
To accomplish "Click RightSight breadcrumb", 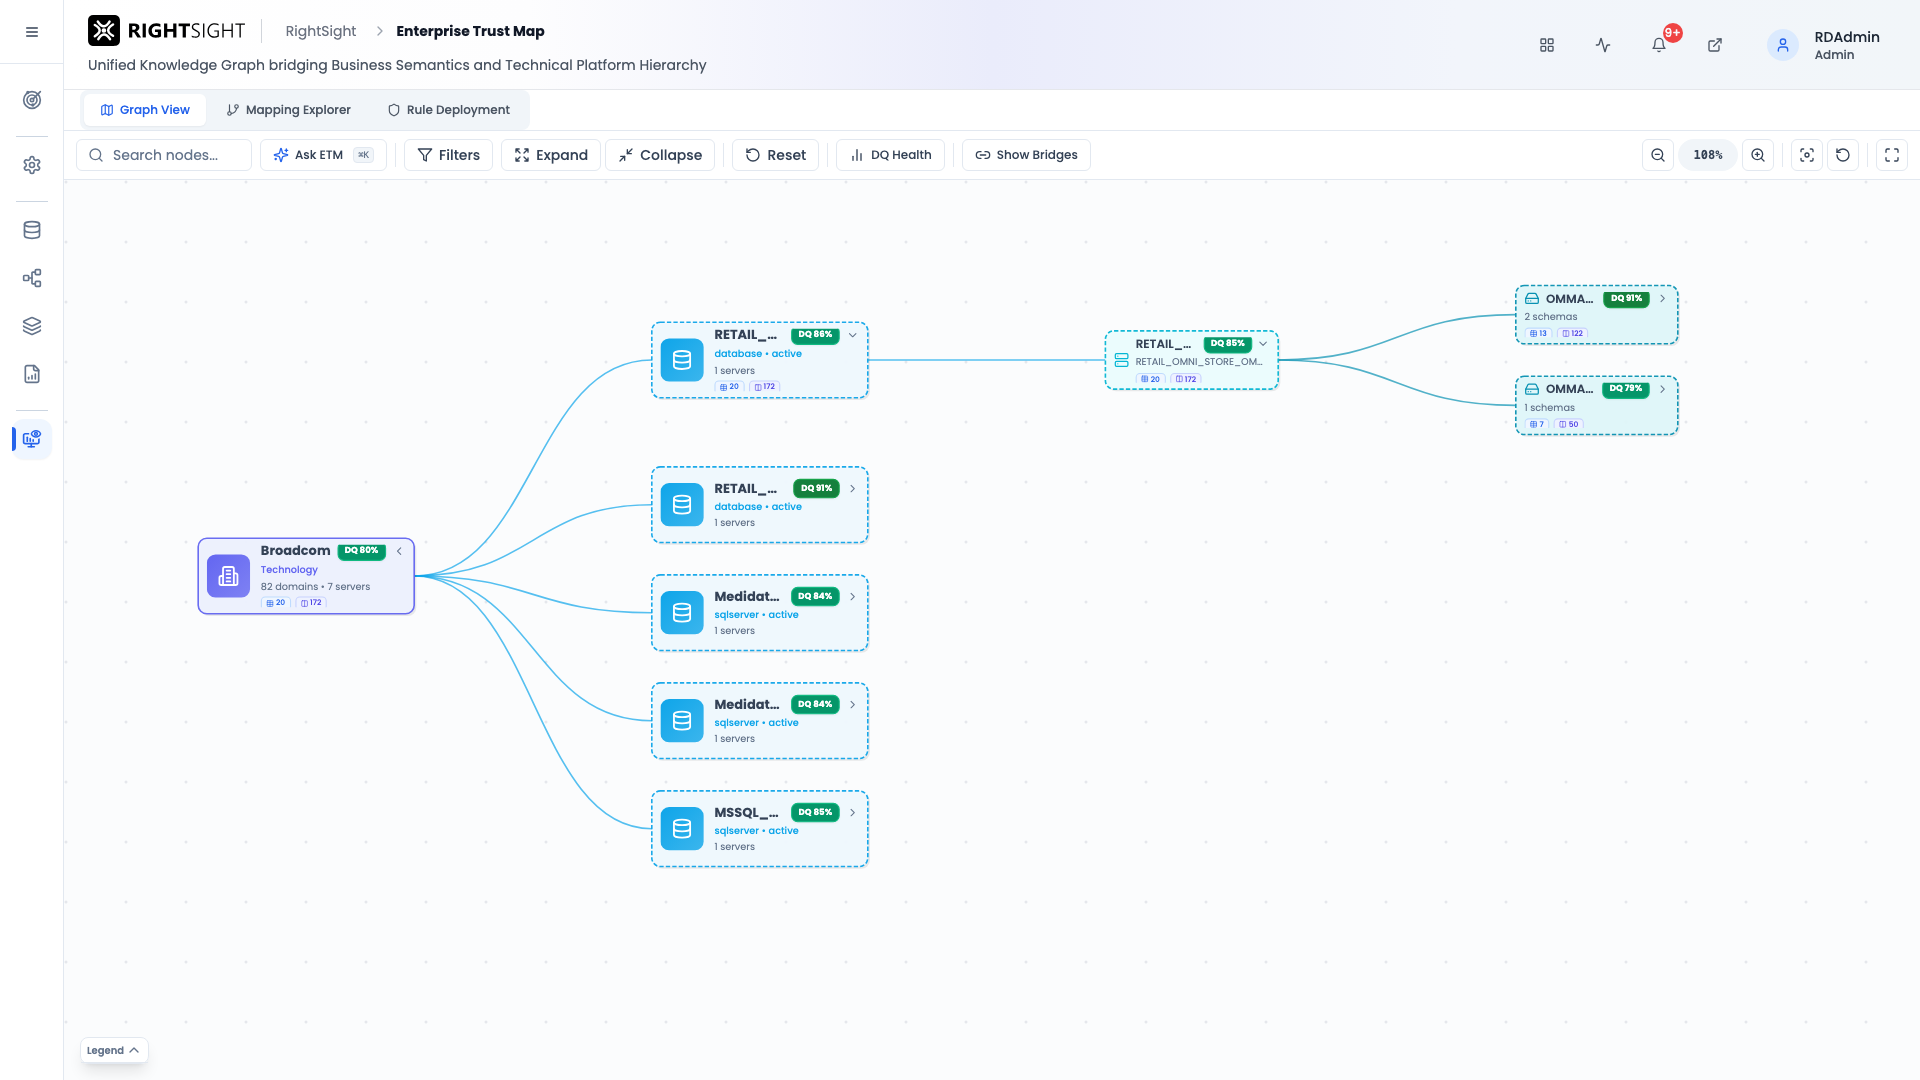I will [320, 31].
